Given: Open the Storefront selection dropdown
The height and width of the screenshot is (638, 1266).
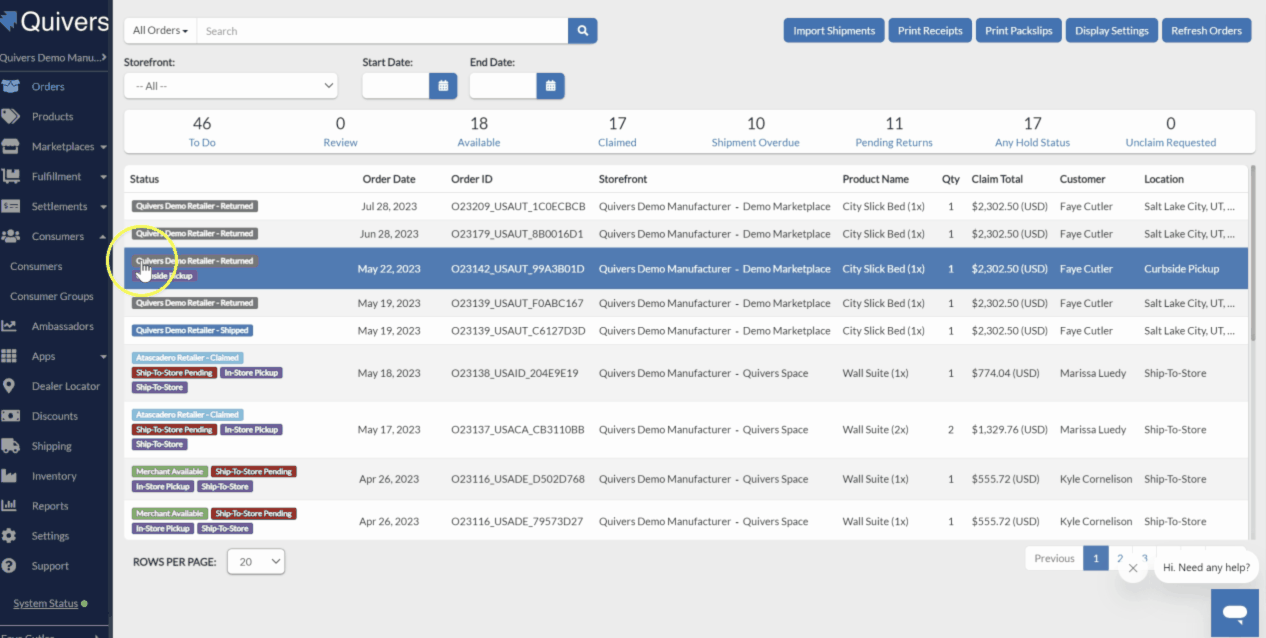Looking at the screenshot, I should (230, 86).
